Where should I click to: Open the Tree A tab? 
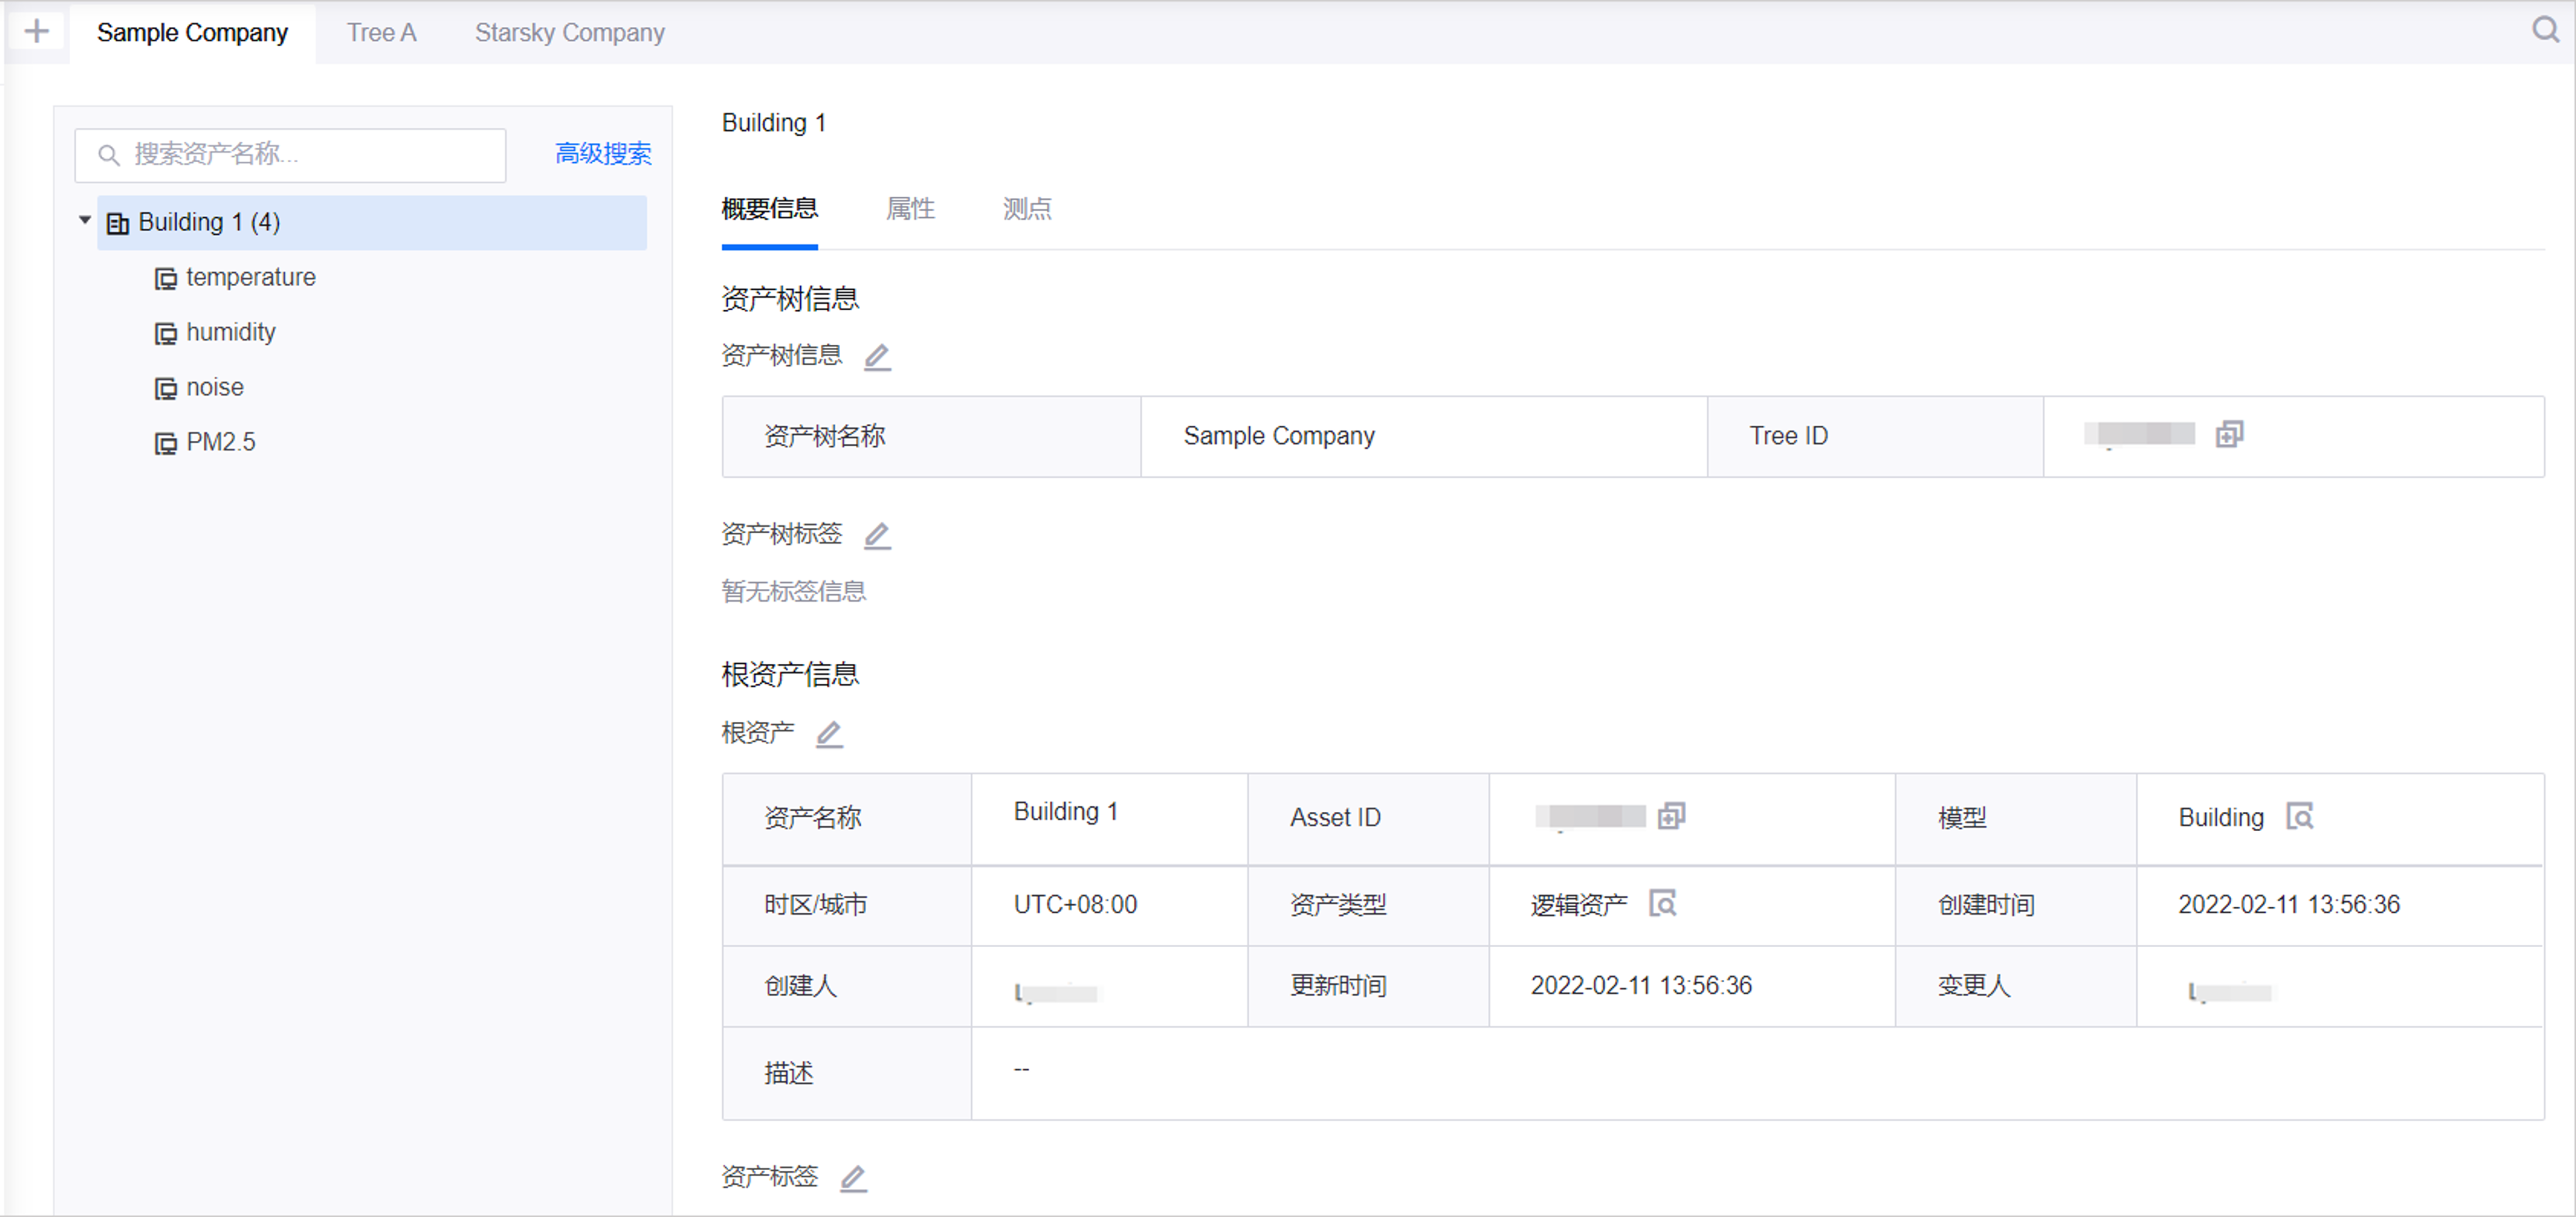click(x=381, y=33)
